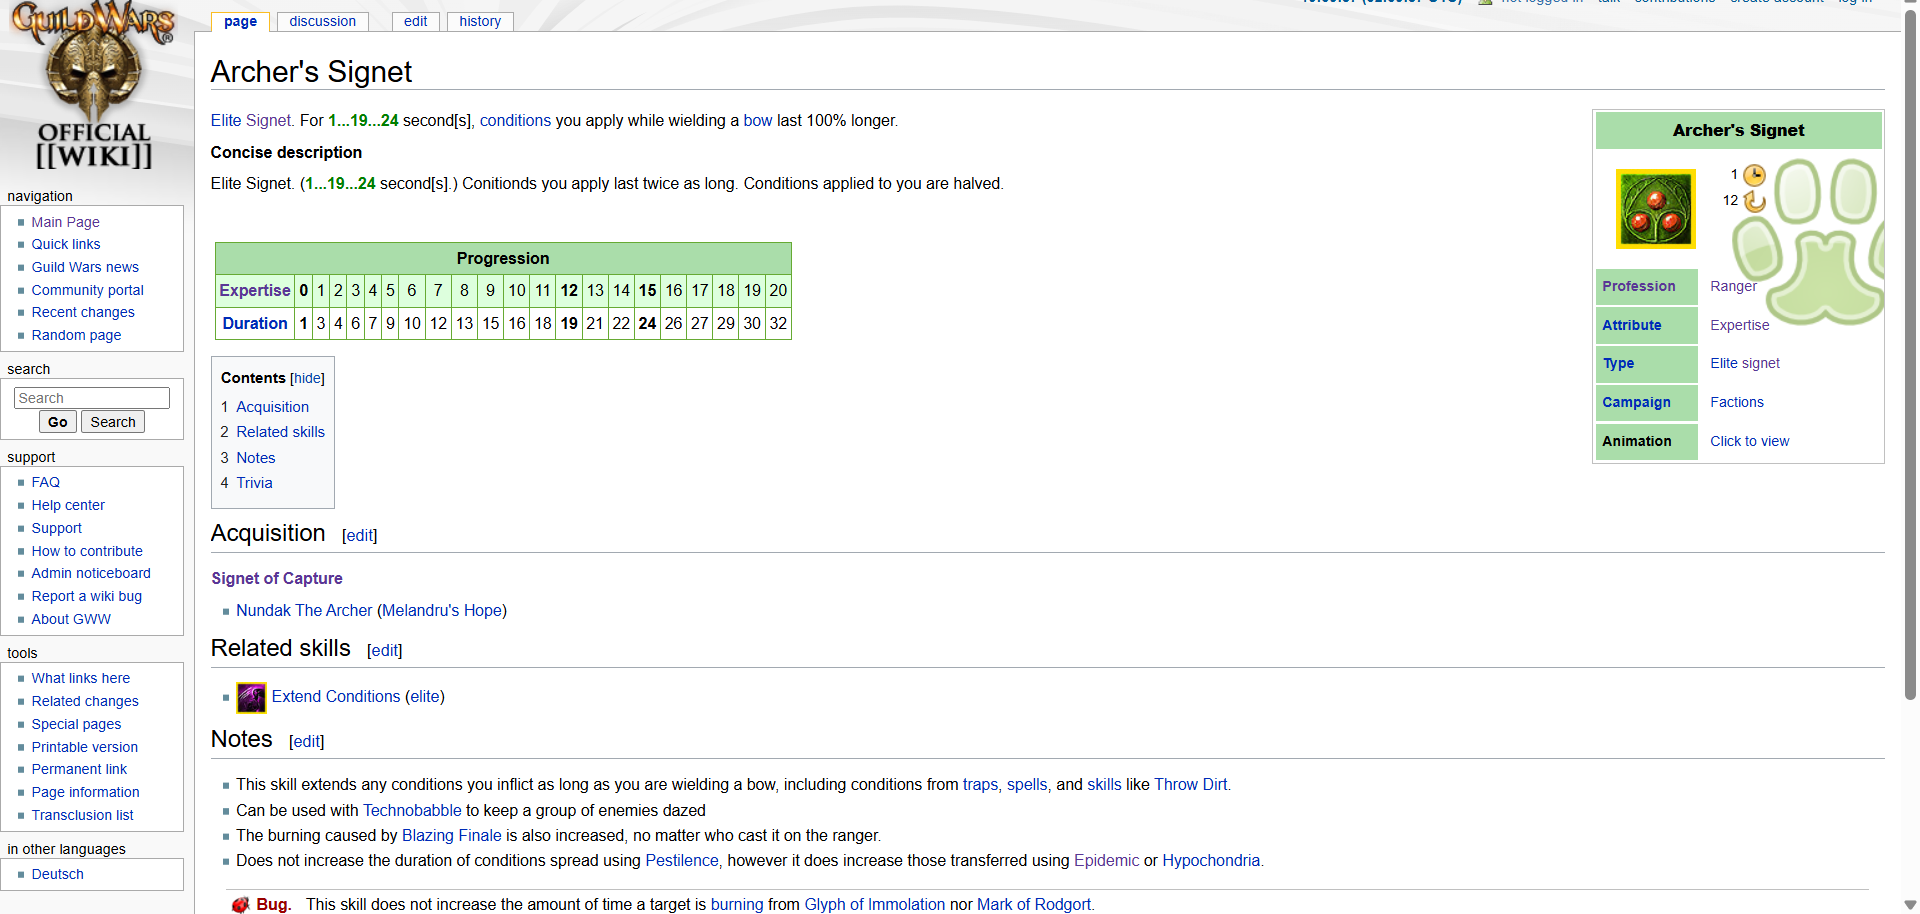Edit the Related skills section
This screenshot has width=1920, height=914.
[385, 651]
